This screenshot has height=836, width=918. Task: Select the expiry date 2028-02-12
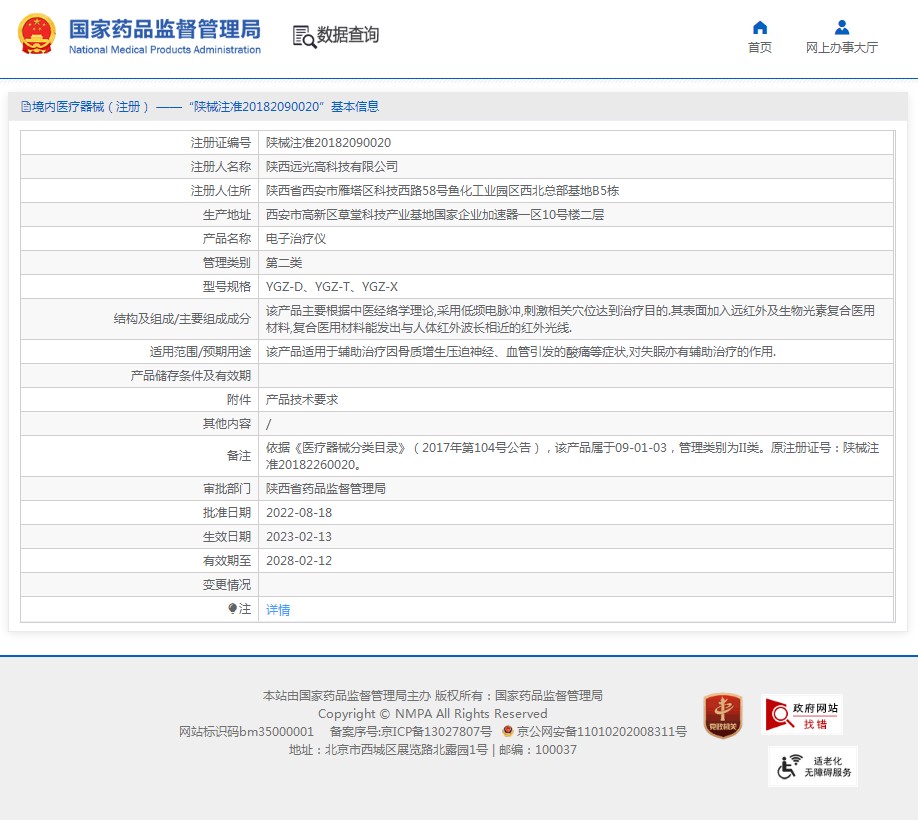click(299, 561)
